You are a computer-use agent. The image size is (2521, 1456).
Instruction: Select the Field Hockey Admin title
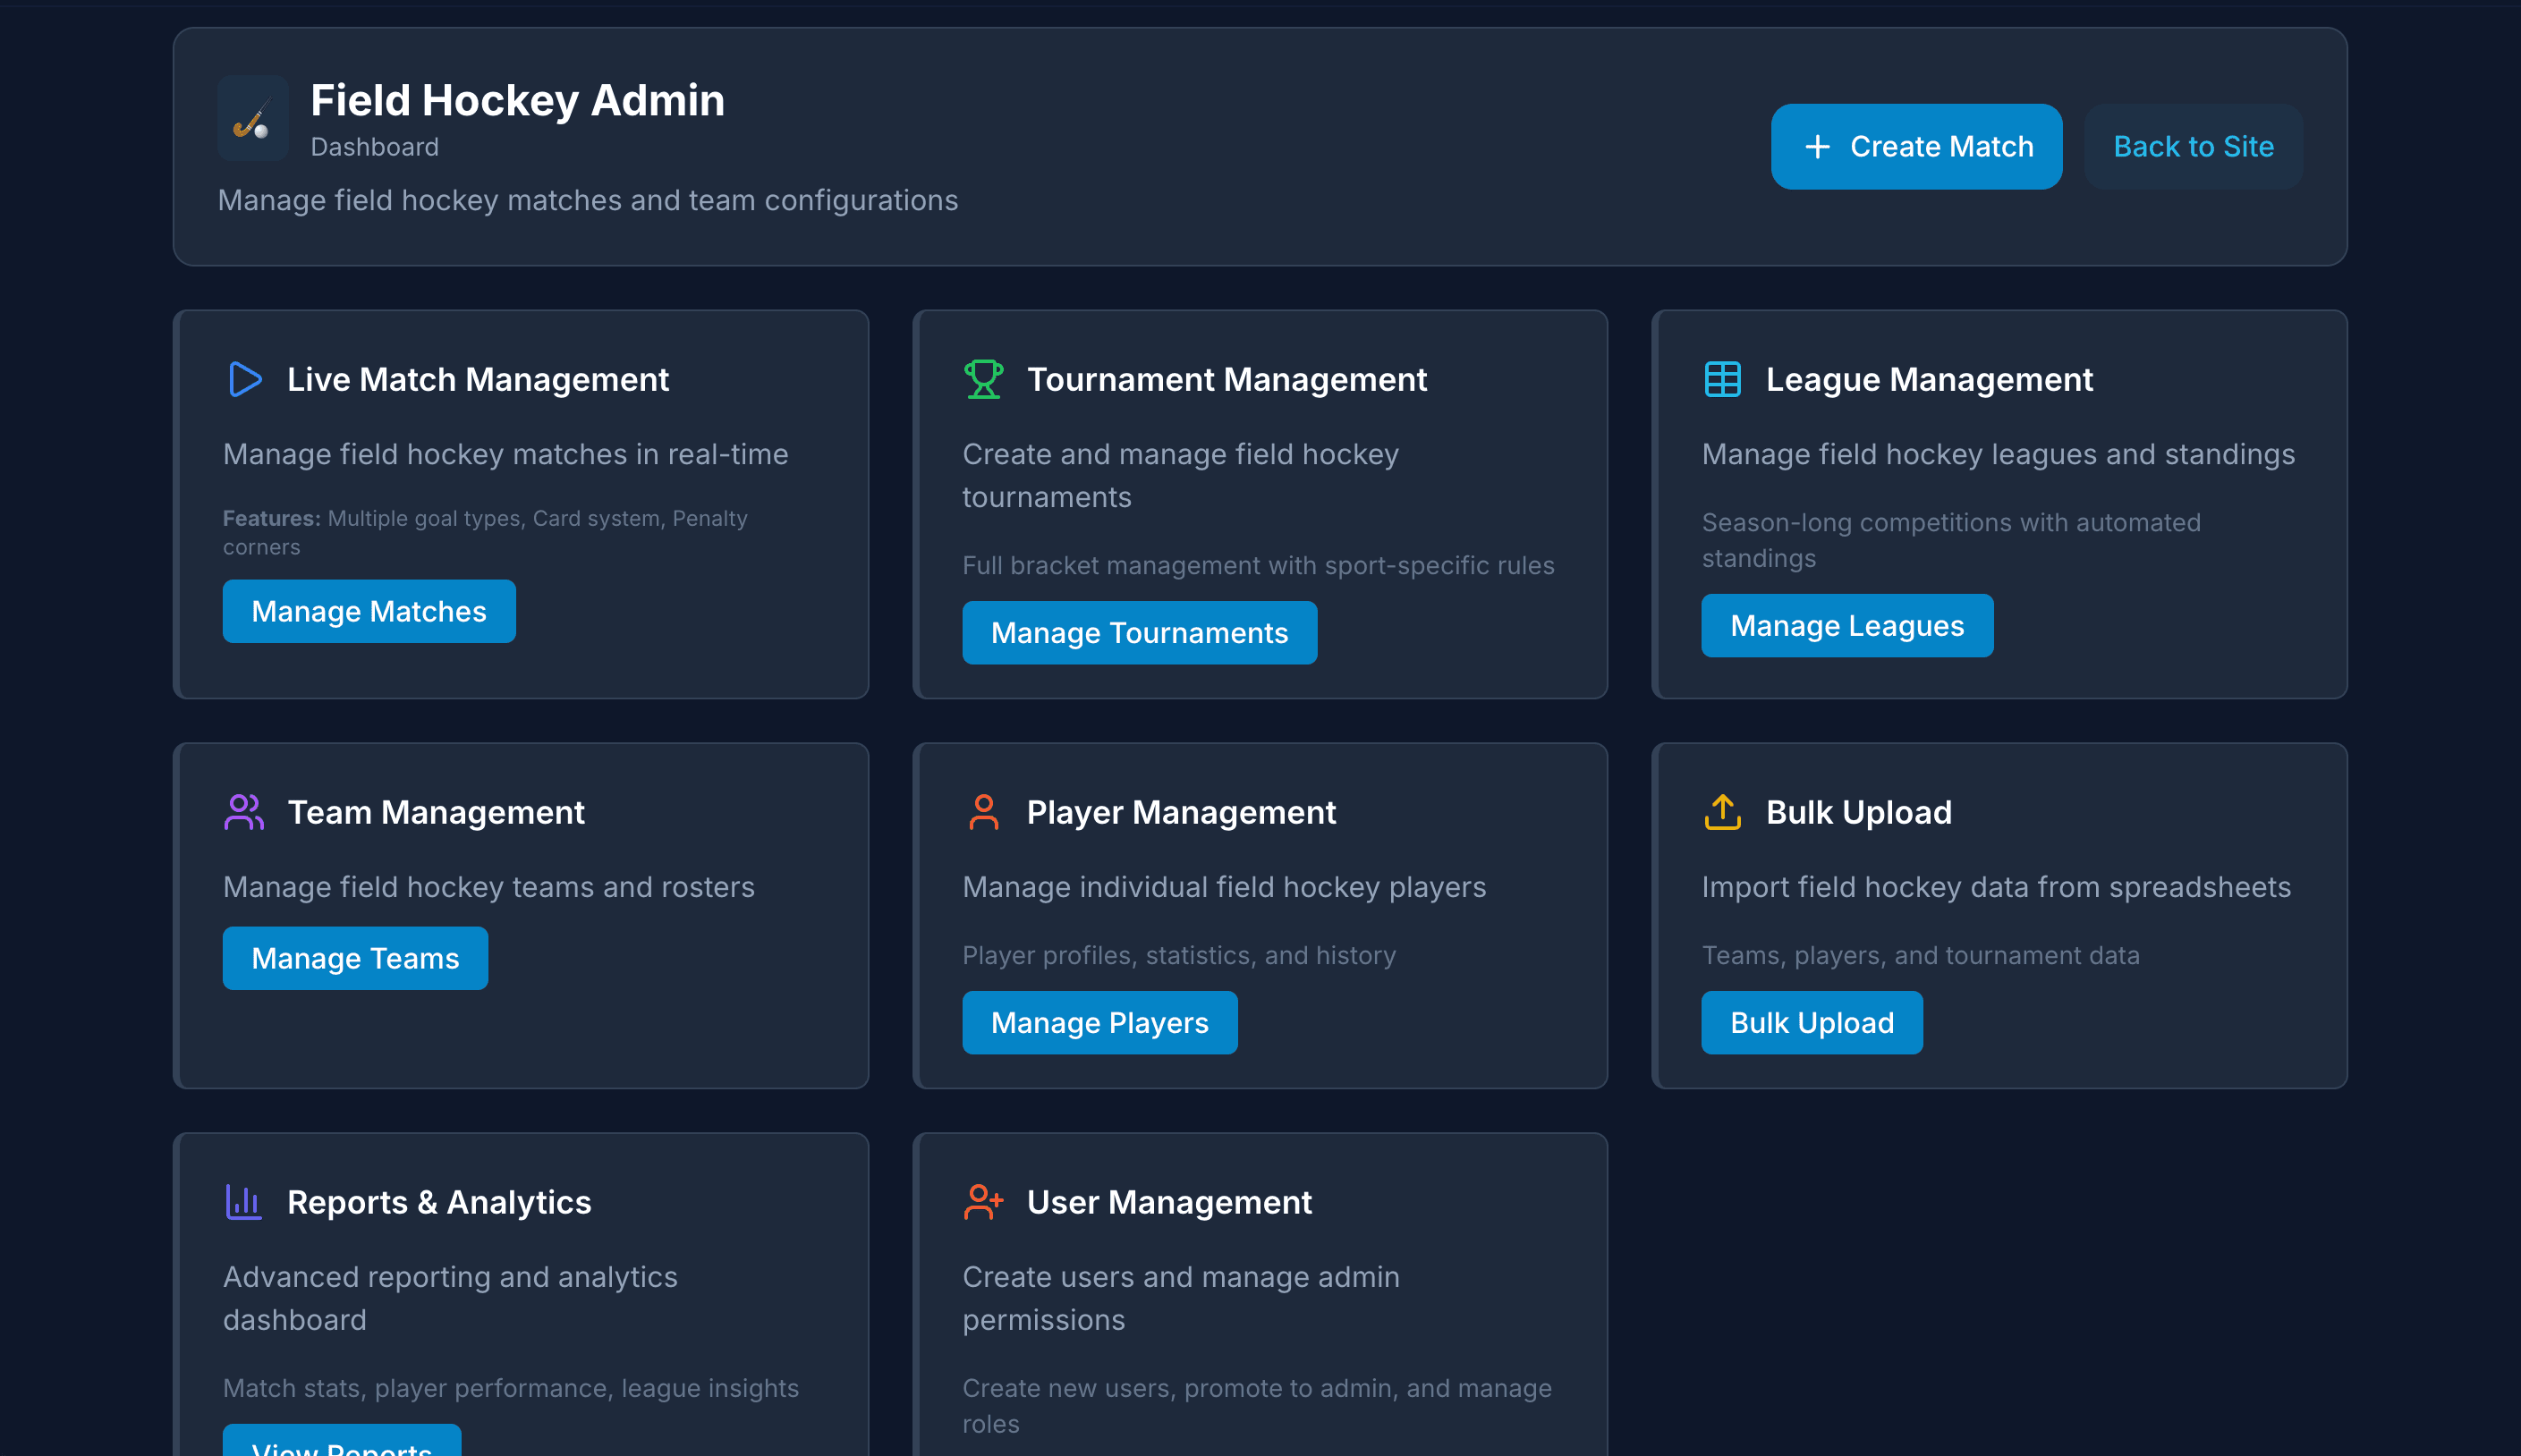pos(517,101)
